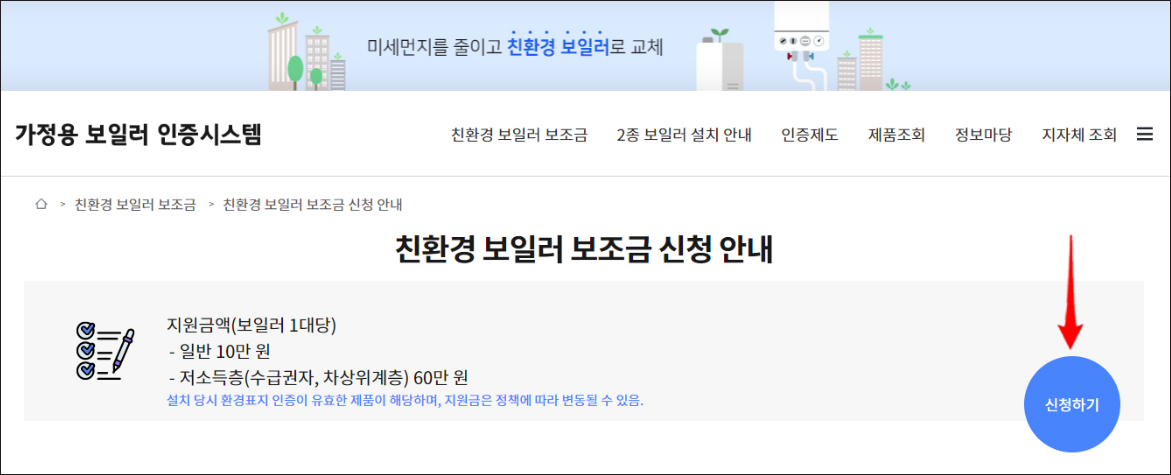Open the hamburger menu icon
The image size is (1171, 475).
[x=1144, y=134]
